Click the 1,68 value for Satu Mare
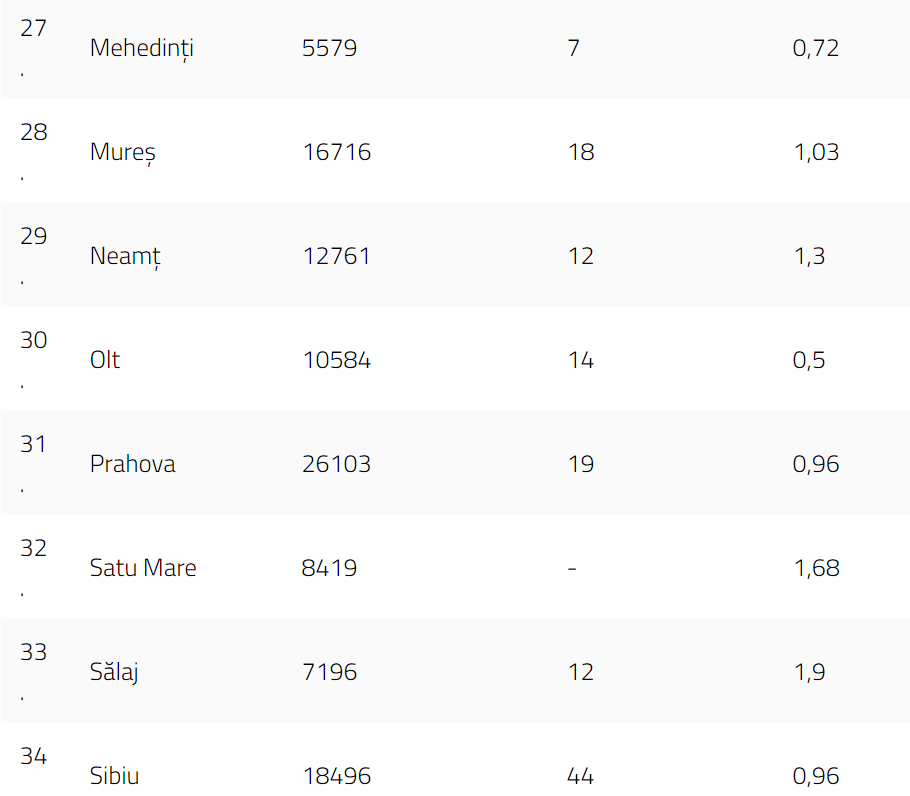The image size is (910, 796). pos(816,568)
